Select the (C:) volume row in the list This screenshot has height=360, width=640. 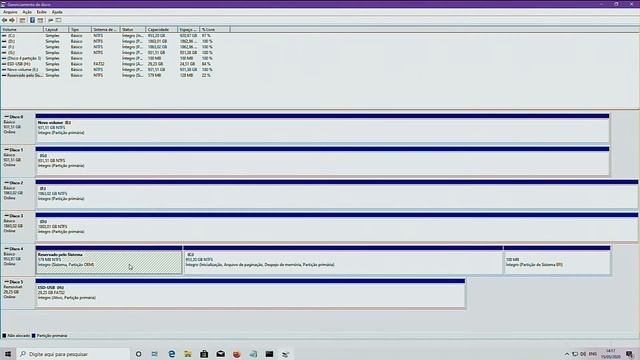click(x=107, y=36)
